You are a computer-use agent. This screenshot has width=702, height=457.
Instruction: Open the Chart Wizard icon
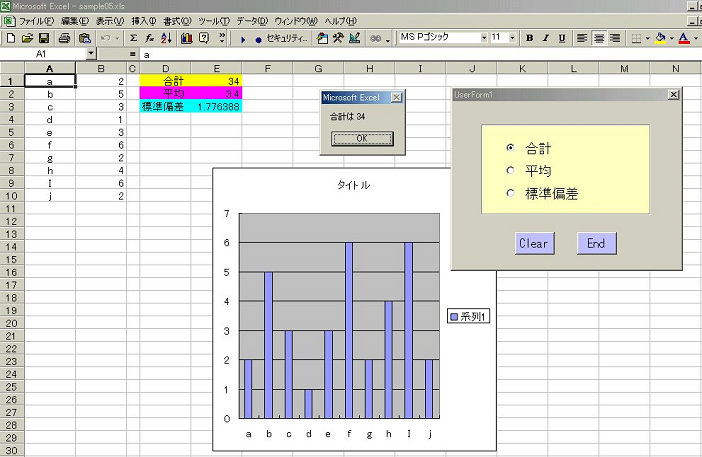(x=186, y=38)
